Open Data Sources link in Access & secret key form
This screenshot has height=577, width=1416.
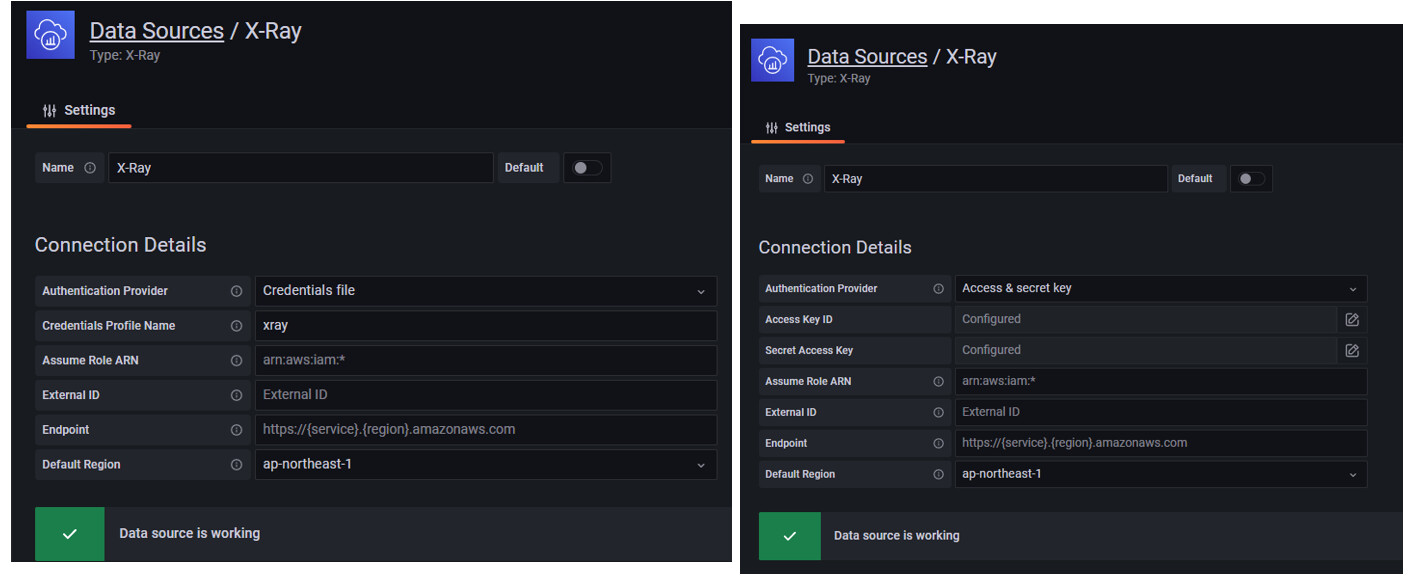[x=867, y=57]
